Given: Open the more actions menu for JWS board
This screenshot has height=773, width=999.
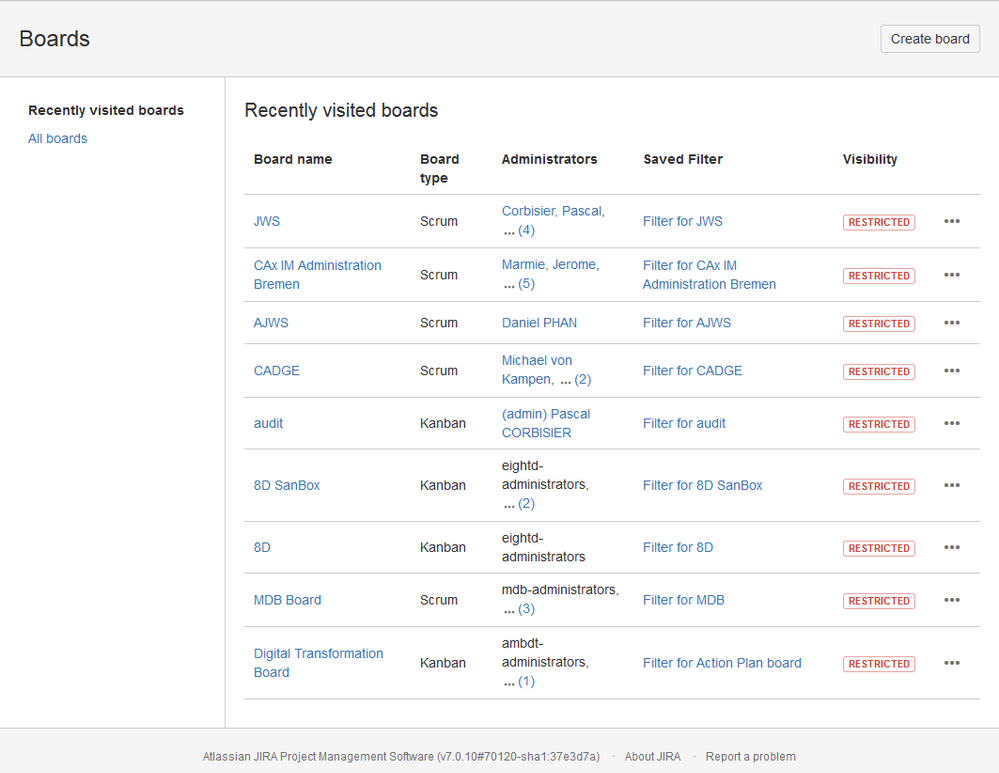Looking at the screenshot, I should click(951, 221).
